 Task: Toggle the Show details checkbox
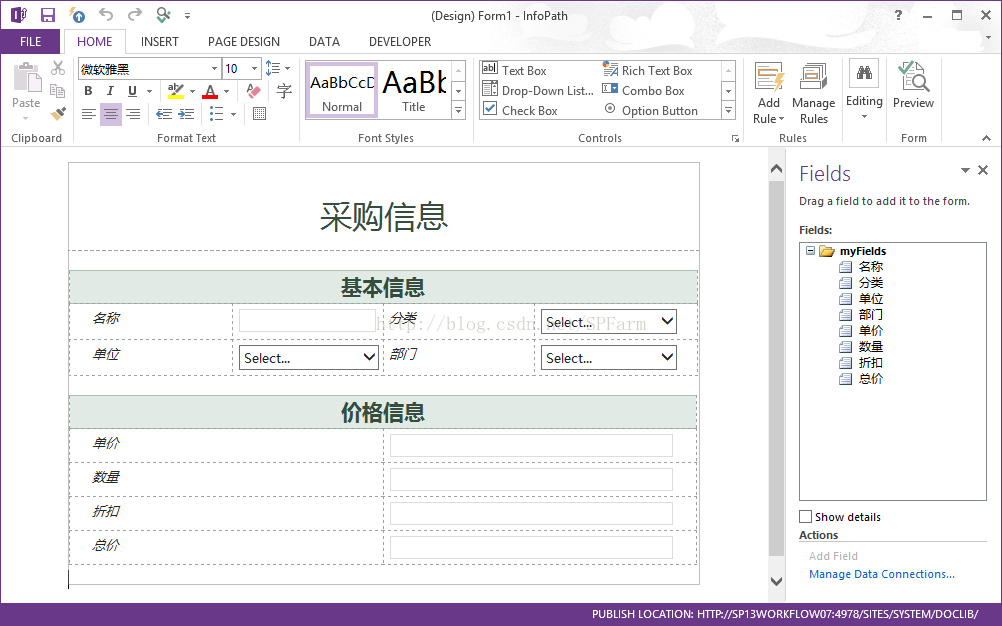806,517
